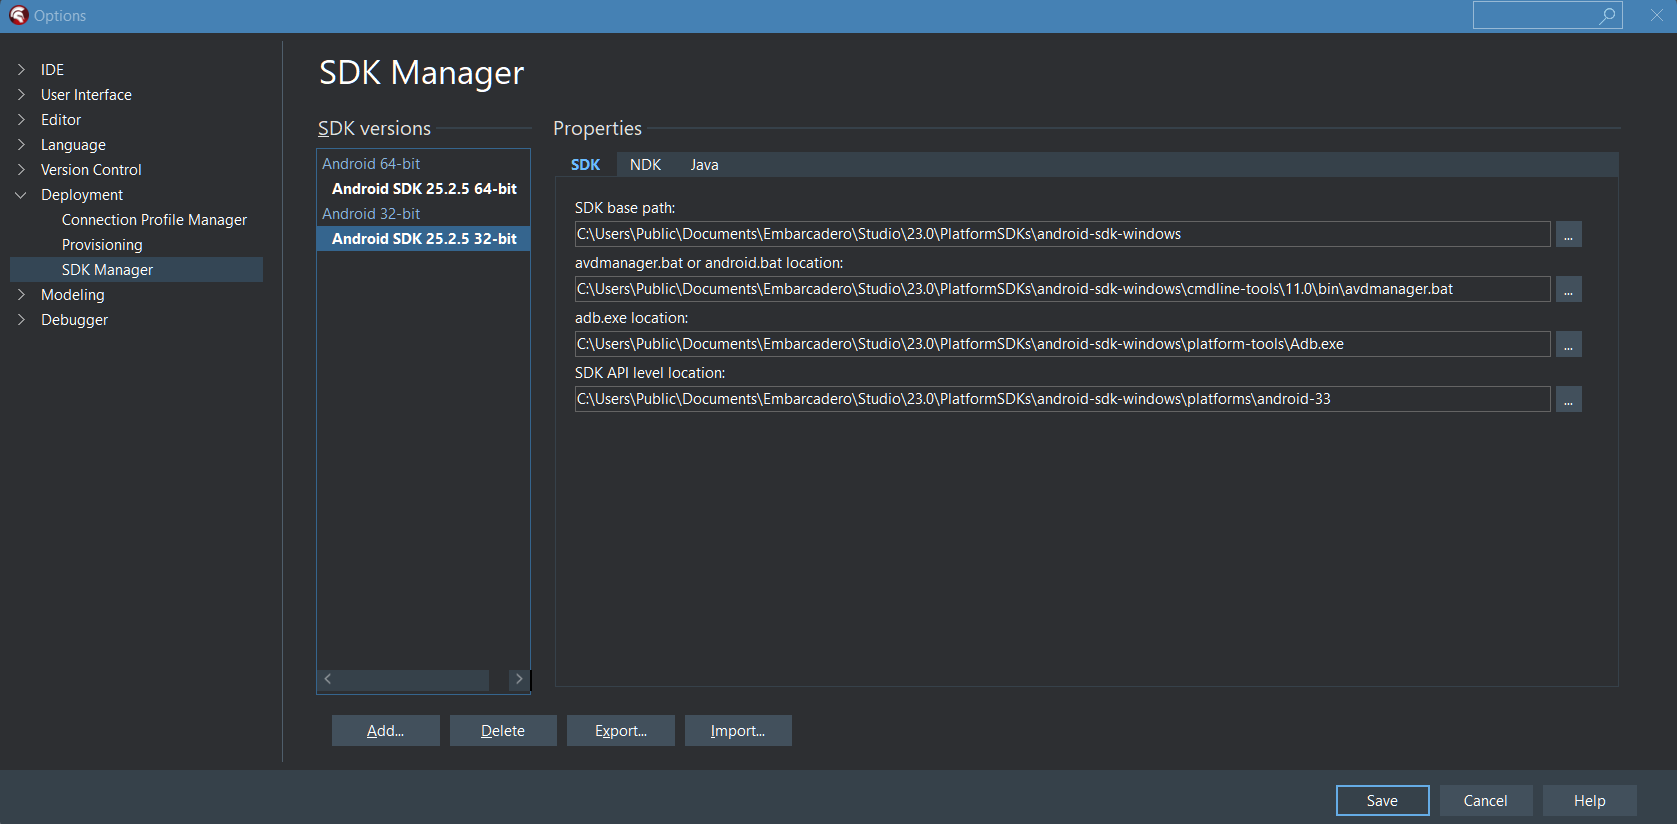Click the IDE category label
The image size is (1677, 827).
click(52, 70)
